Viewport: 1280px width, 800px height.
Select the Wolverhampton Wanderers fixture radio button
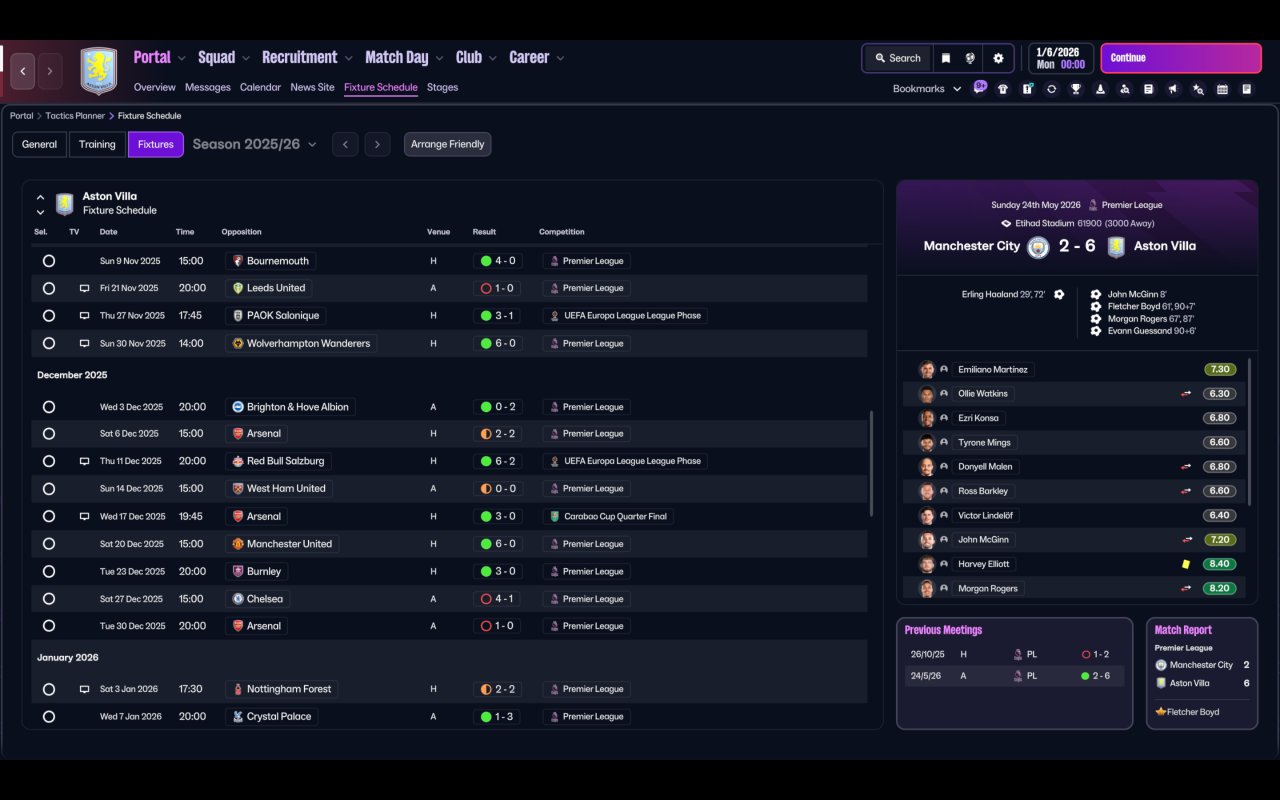click(x=49, y=343)
